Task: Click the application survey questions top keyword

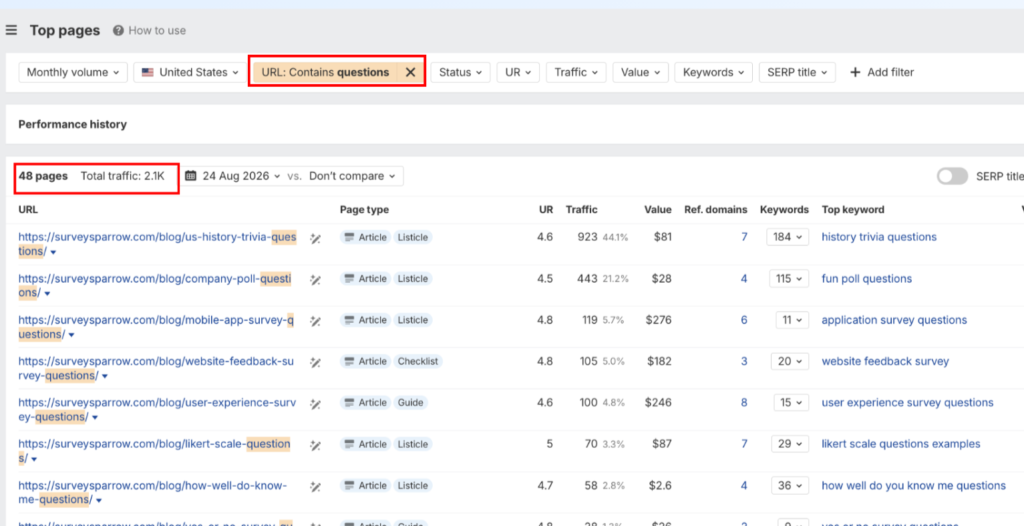Action: tap(894, 320)
